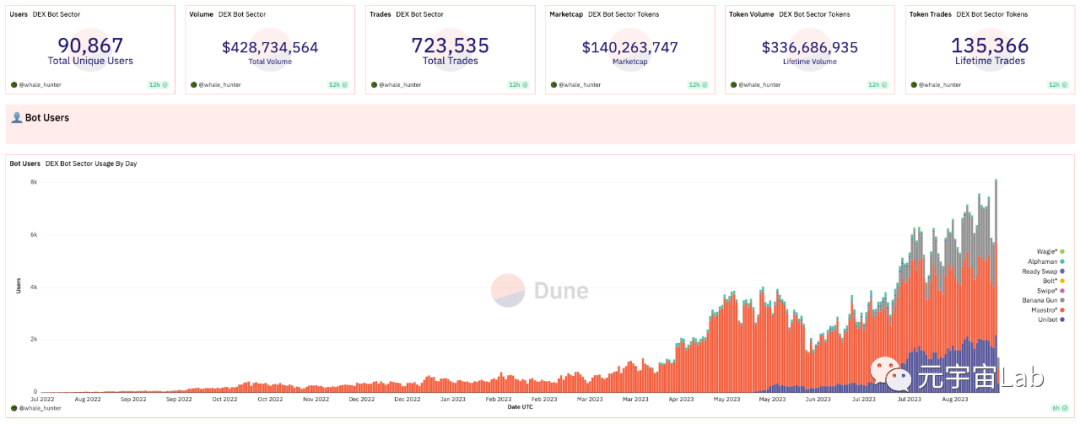Click the $428,734,564 total volume value
The width and height of the screenshot is (1080, 424).
[270, 47]
